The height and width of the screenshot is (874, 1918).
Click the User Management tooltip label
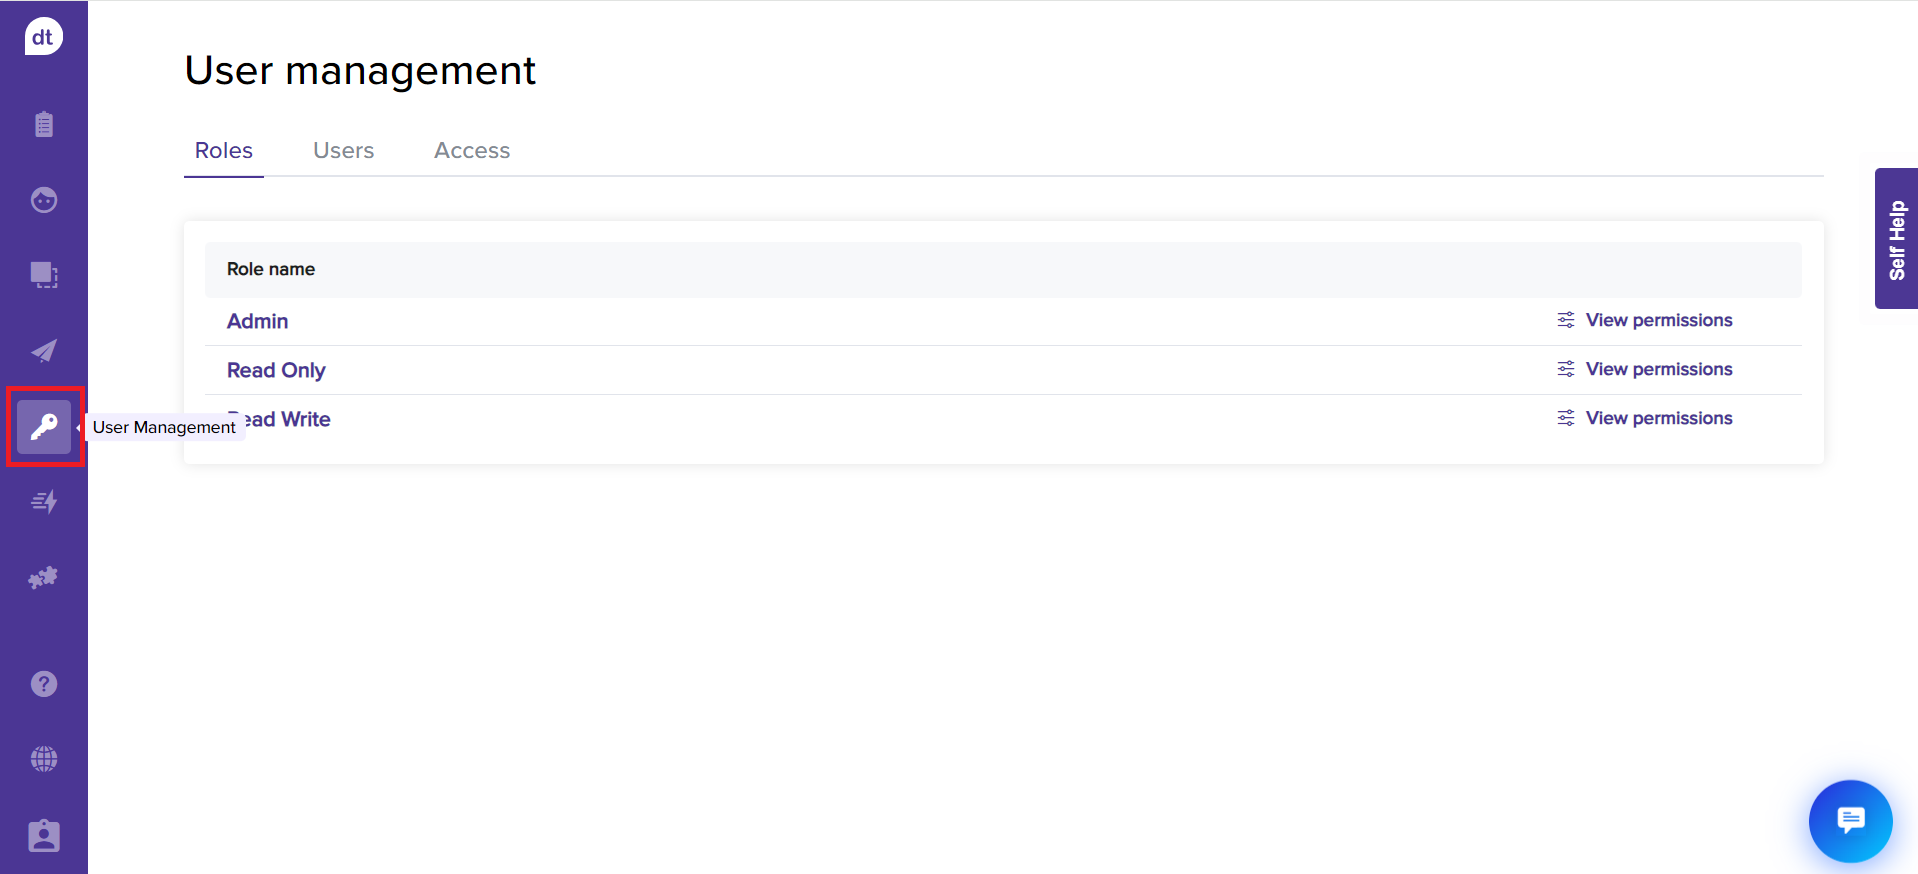(x=163, y=427)
